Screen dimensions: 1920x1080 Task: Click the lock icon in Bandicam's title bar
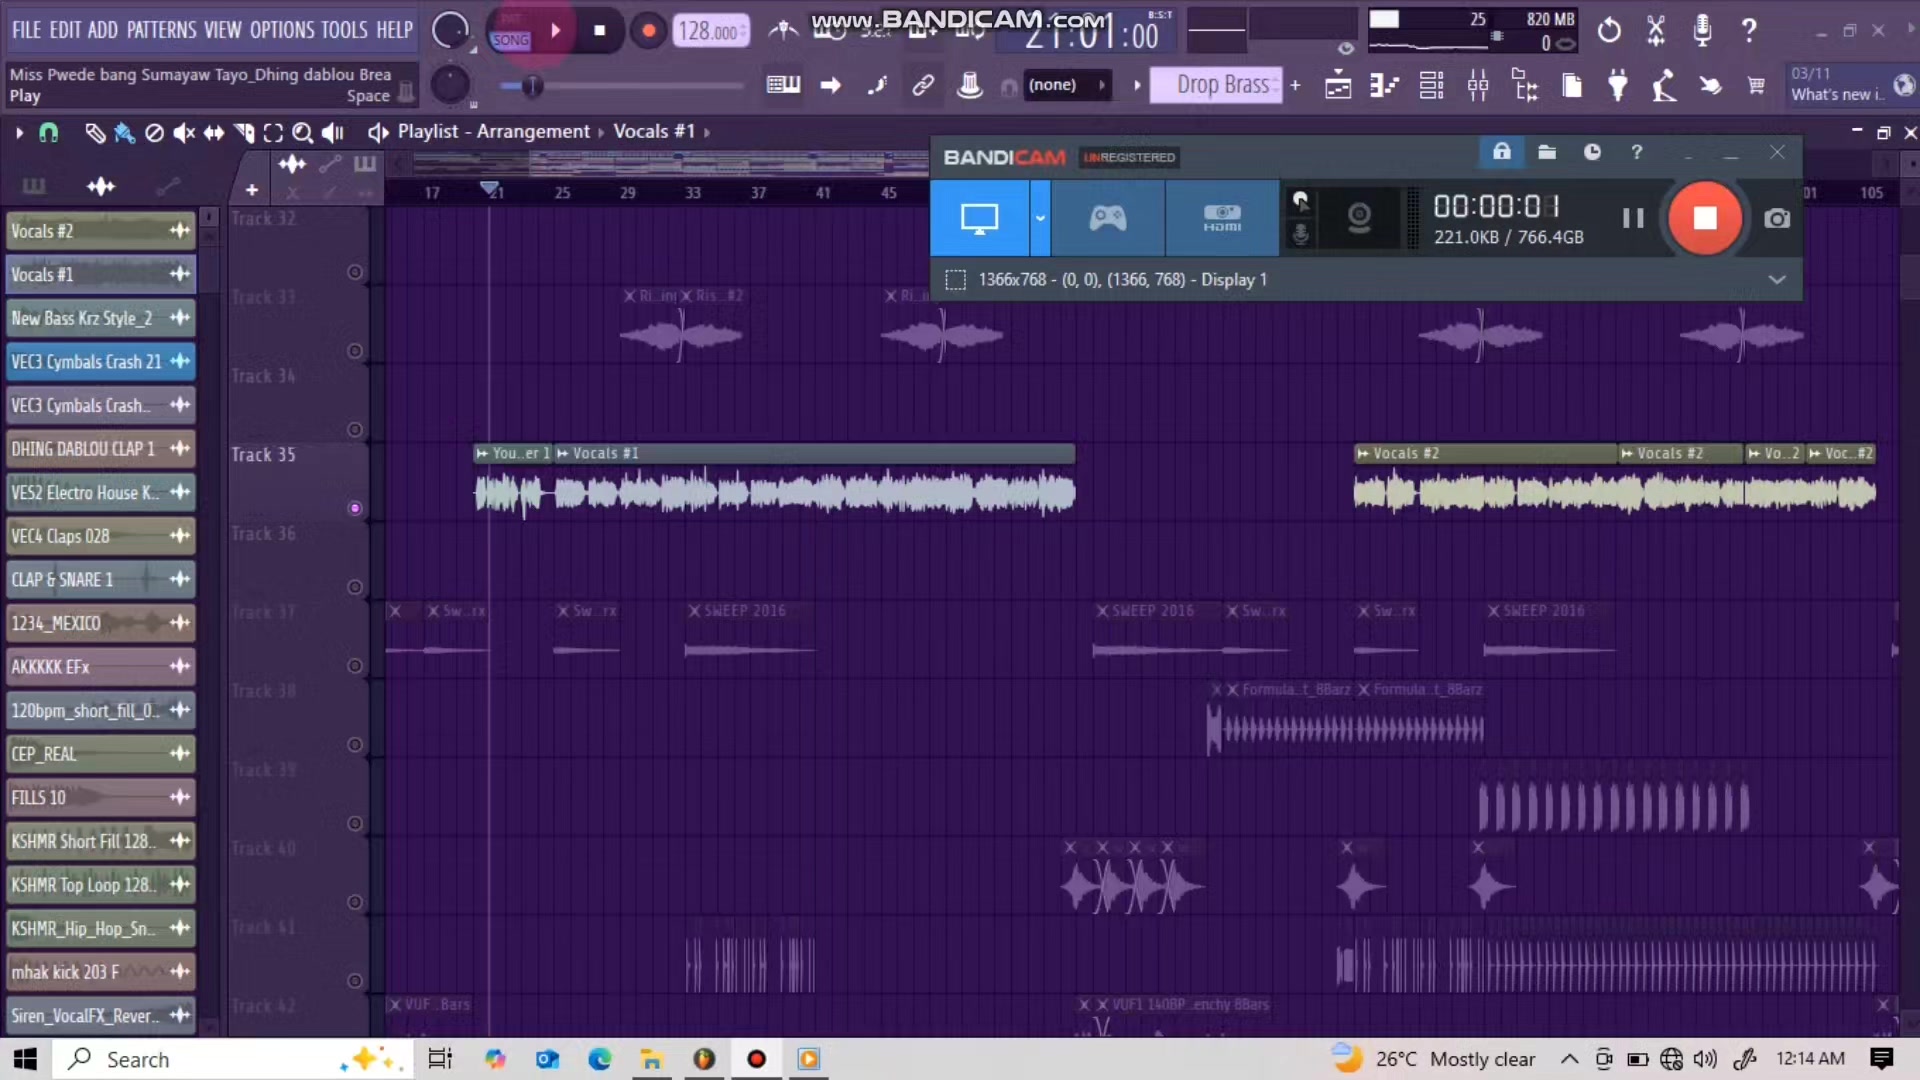coord(1501,152)
